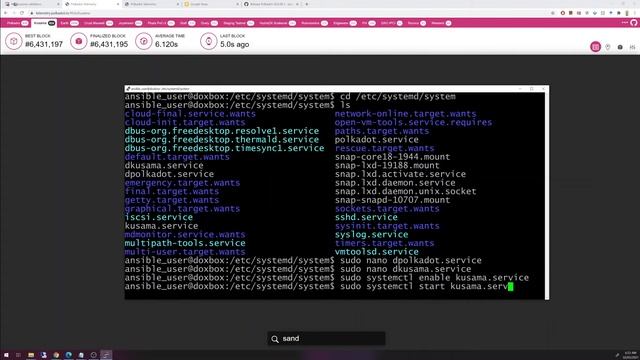Click 'dkusama.service' in ls output

(164, 165)
